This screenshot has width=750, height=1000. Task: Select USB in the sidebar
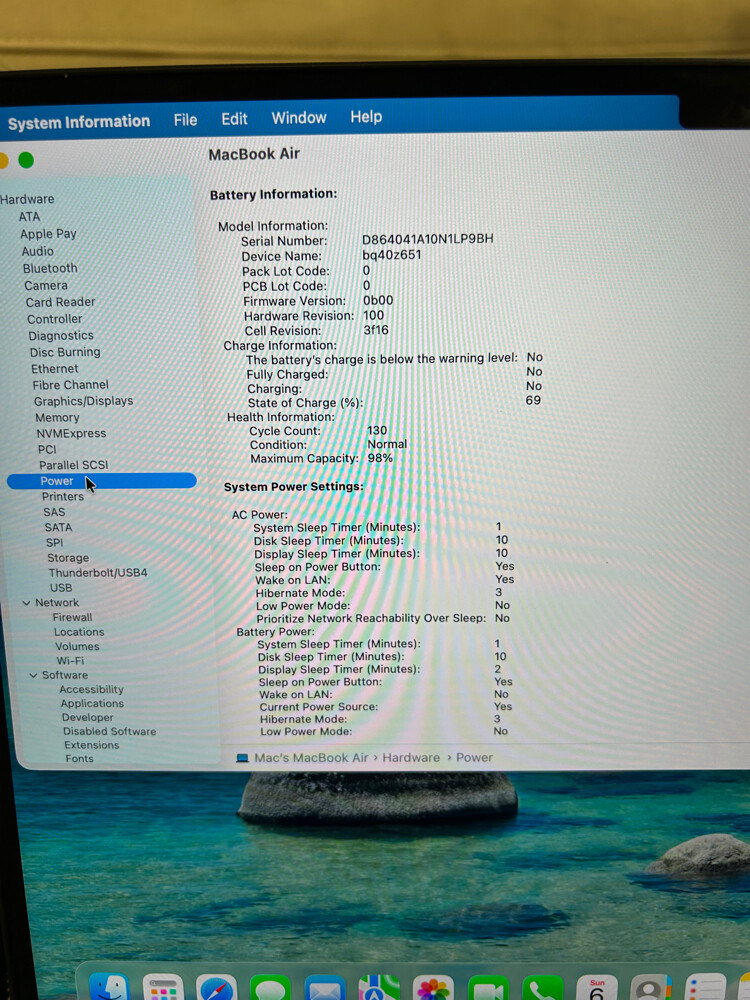pyautogui.click(x=61, y=588)
